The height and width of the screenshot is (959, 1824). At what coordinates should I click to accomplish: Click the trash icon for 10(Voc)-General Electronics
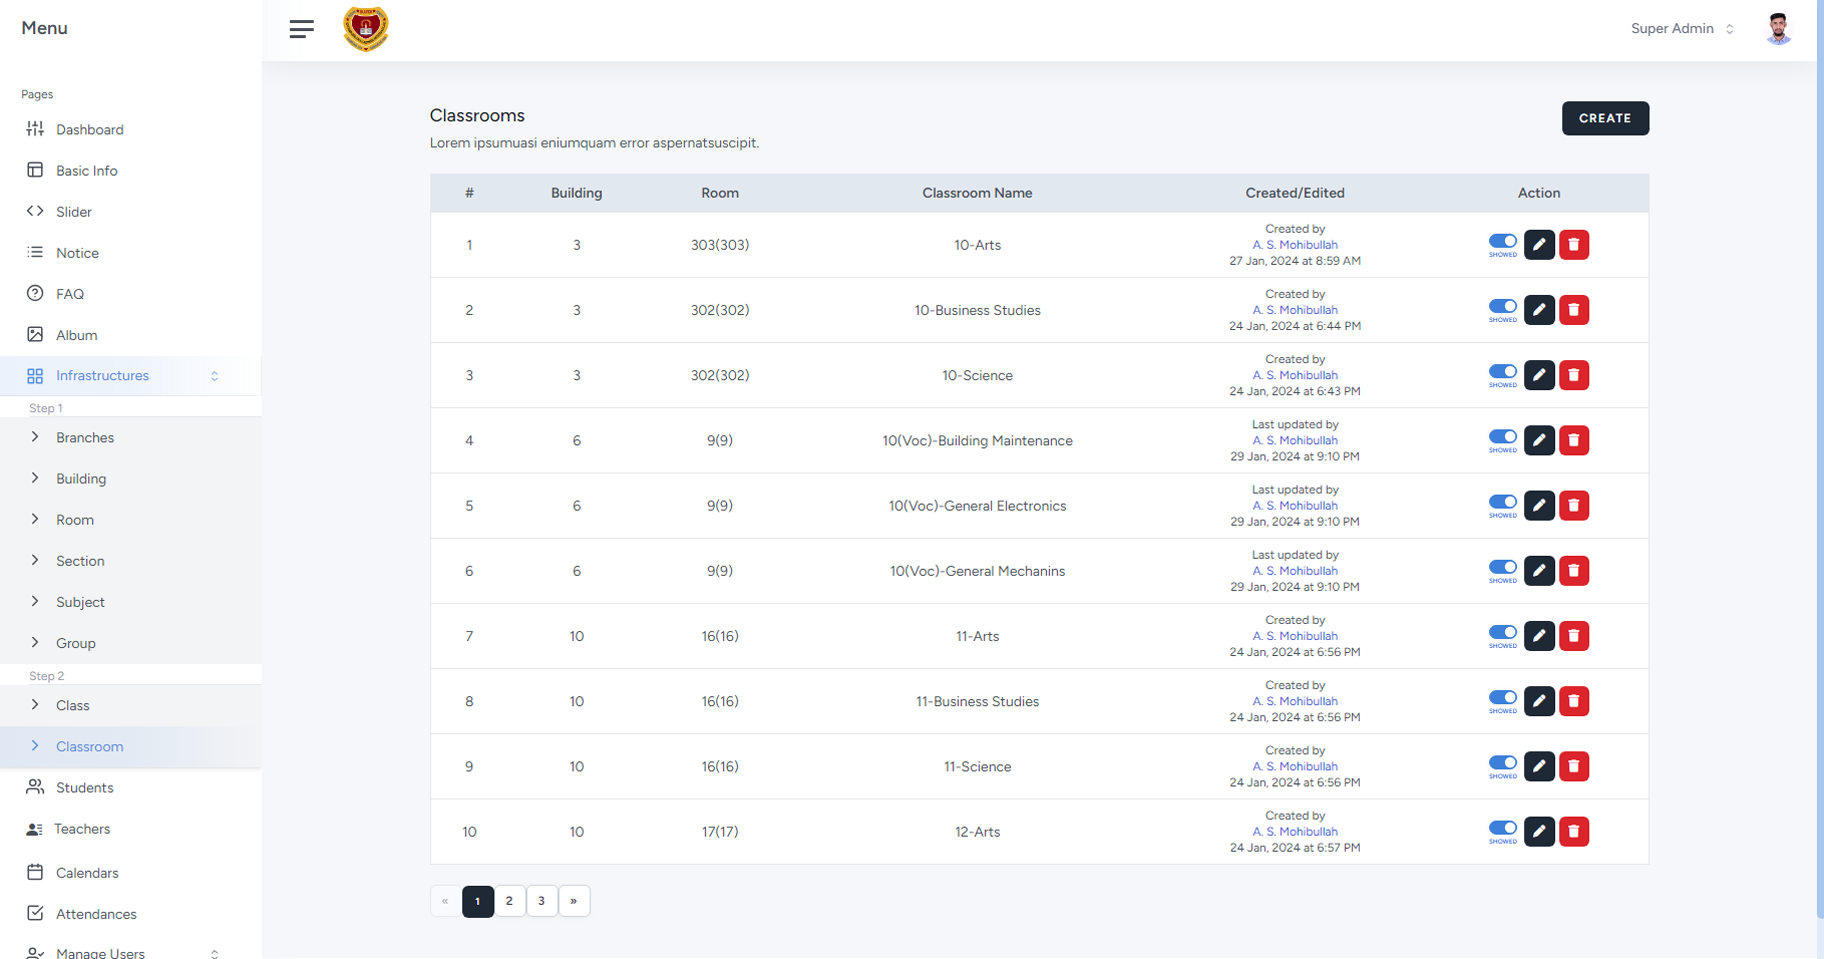1574,506
